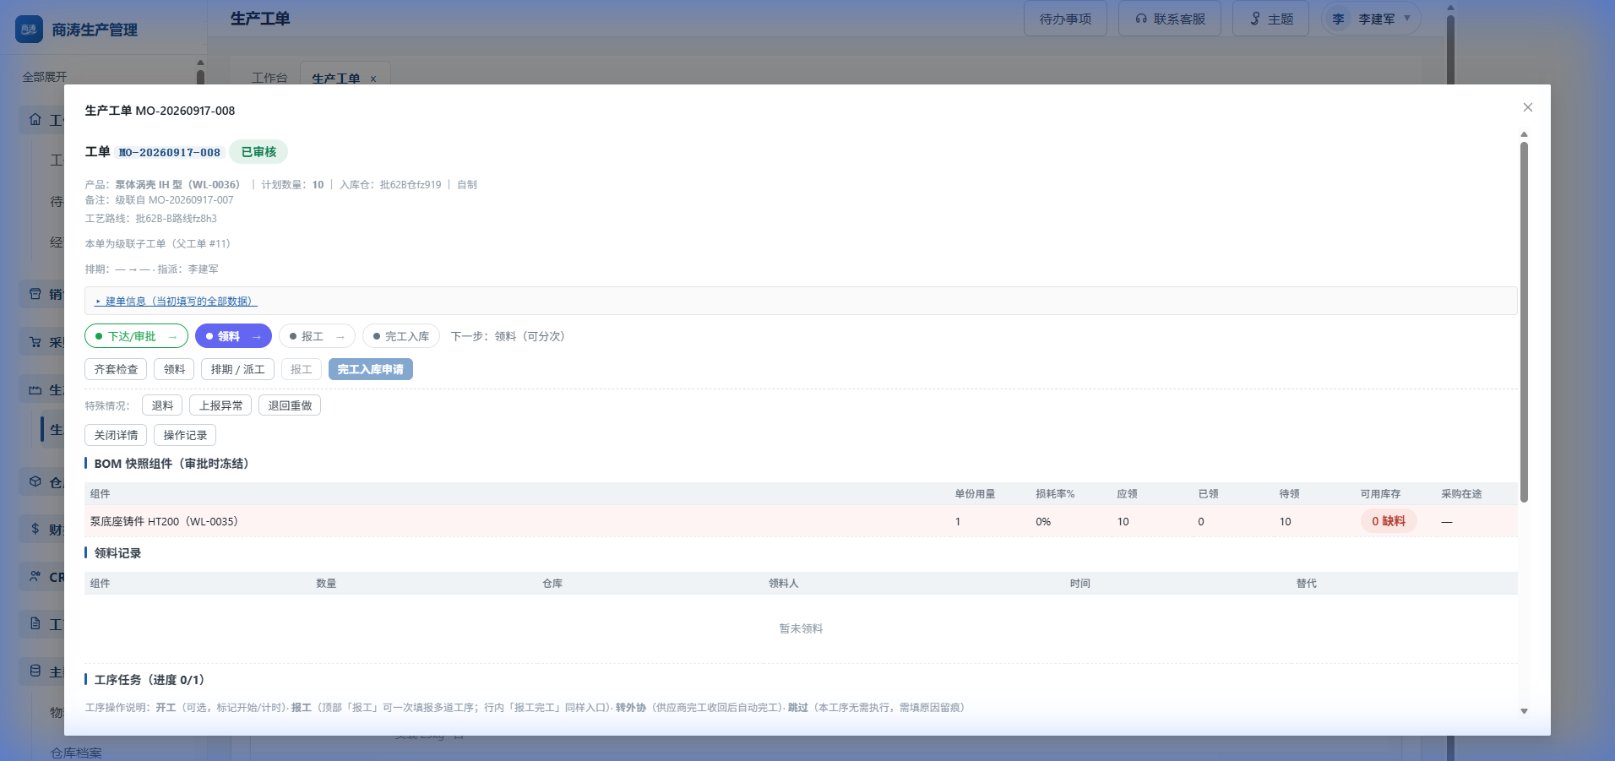Click the 排期 / 派工 button
This screenshot has width=1615, height=761.
237,369
